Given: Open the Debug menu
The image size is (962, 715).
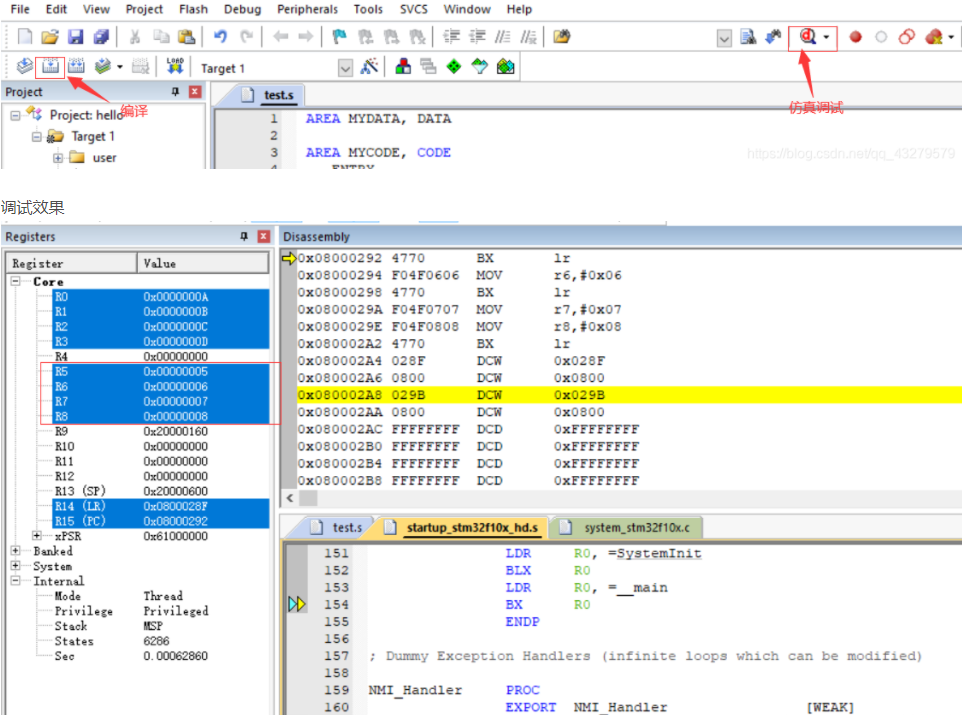Looking at the screenshot, I should tap(242, 9).
